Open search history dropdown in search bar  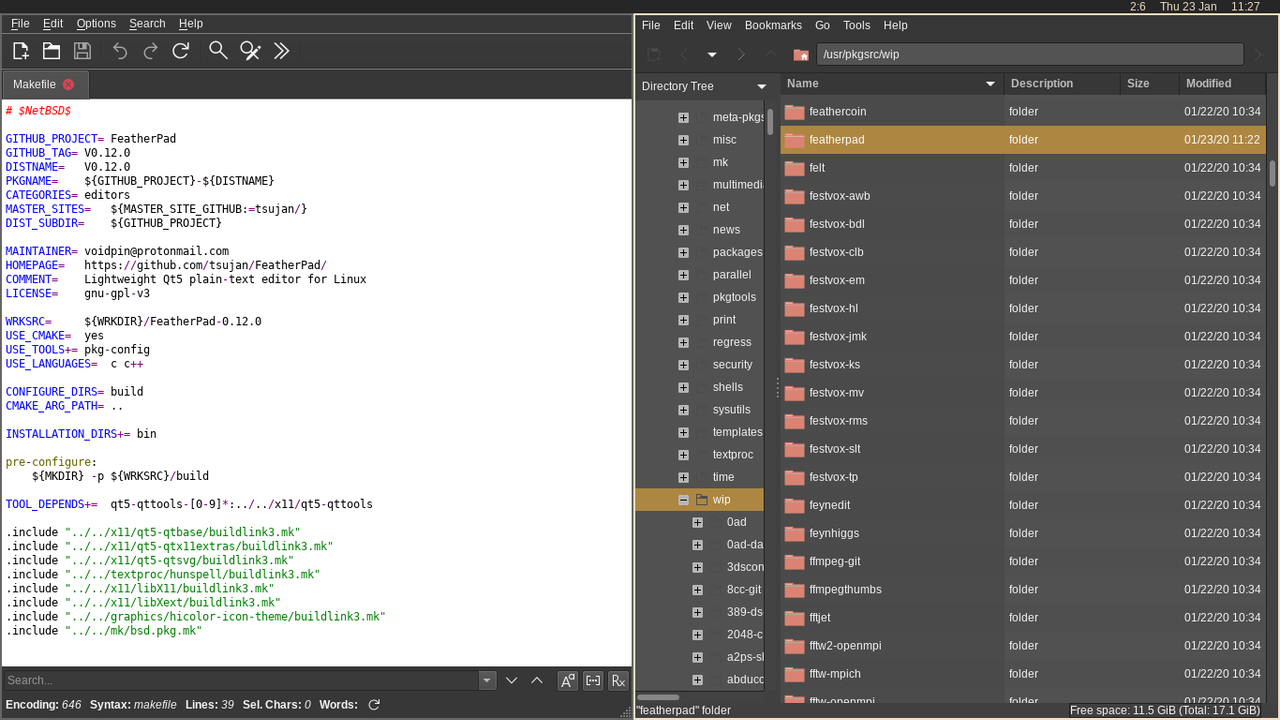[x=487, y=680]
